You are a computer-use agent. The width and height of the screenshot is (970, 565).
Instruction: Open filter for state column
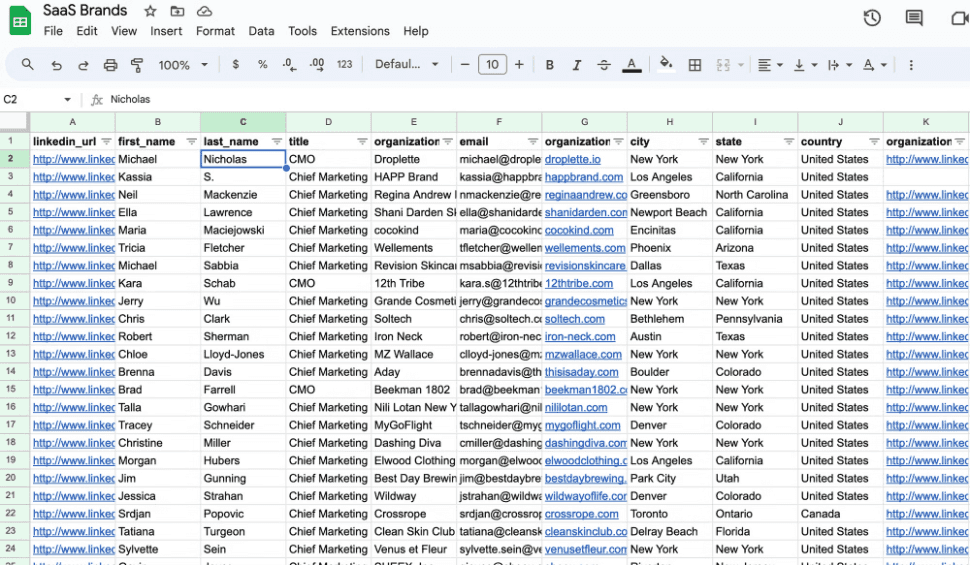[x=789, y=142]
